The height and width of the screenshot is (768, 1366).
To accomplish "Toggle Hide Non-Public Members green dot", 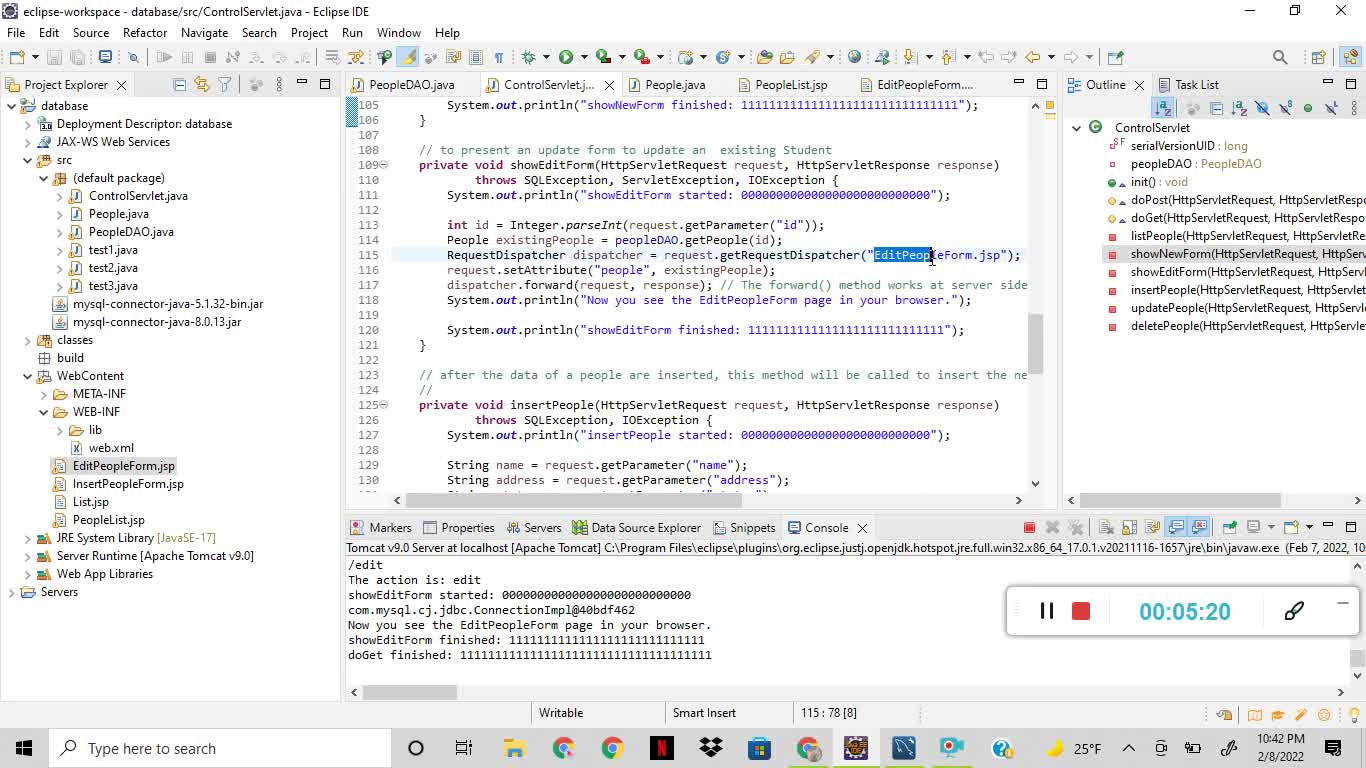I will (1308, 108).
